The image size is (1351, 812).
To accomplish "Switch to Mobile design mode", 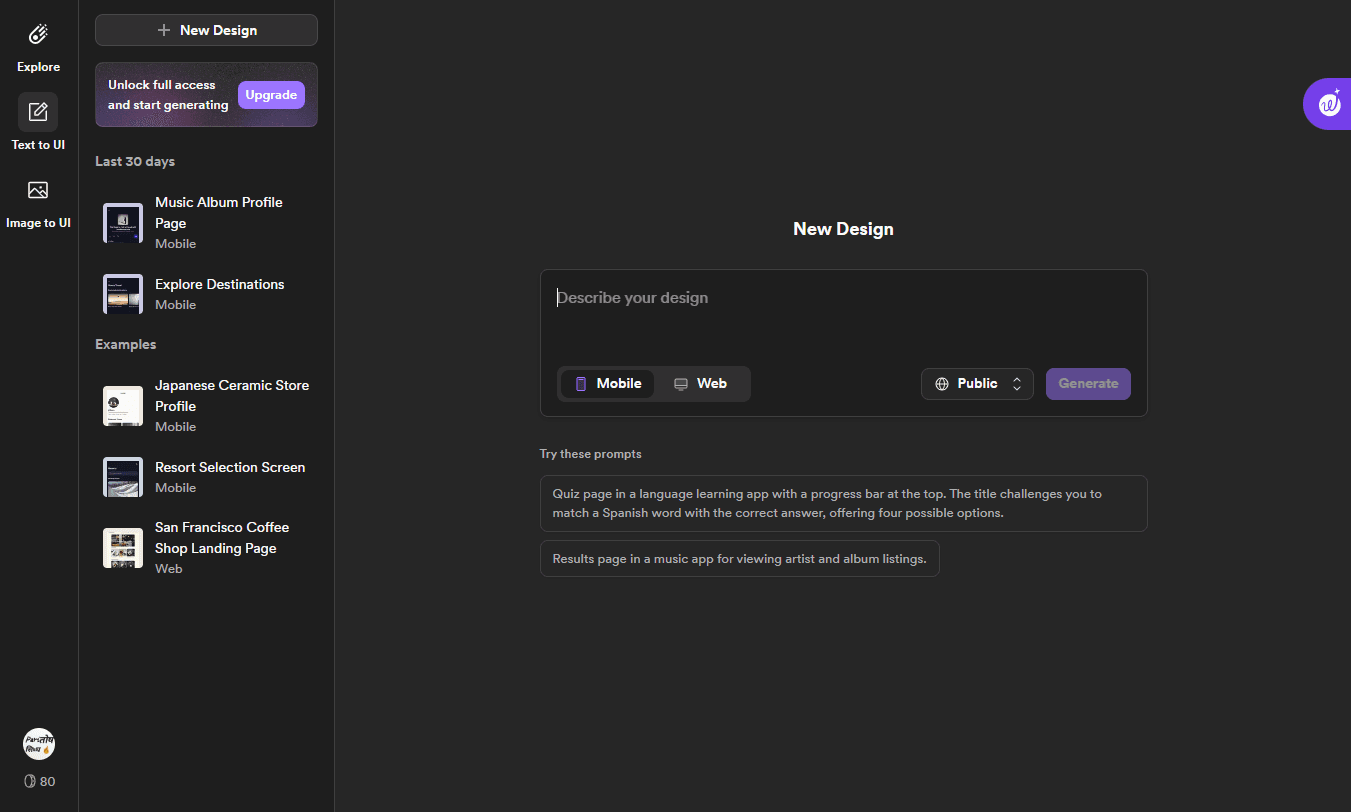I will [x=608, y=383].
